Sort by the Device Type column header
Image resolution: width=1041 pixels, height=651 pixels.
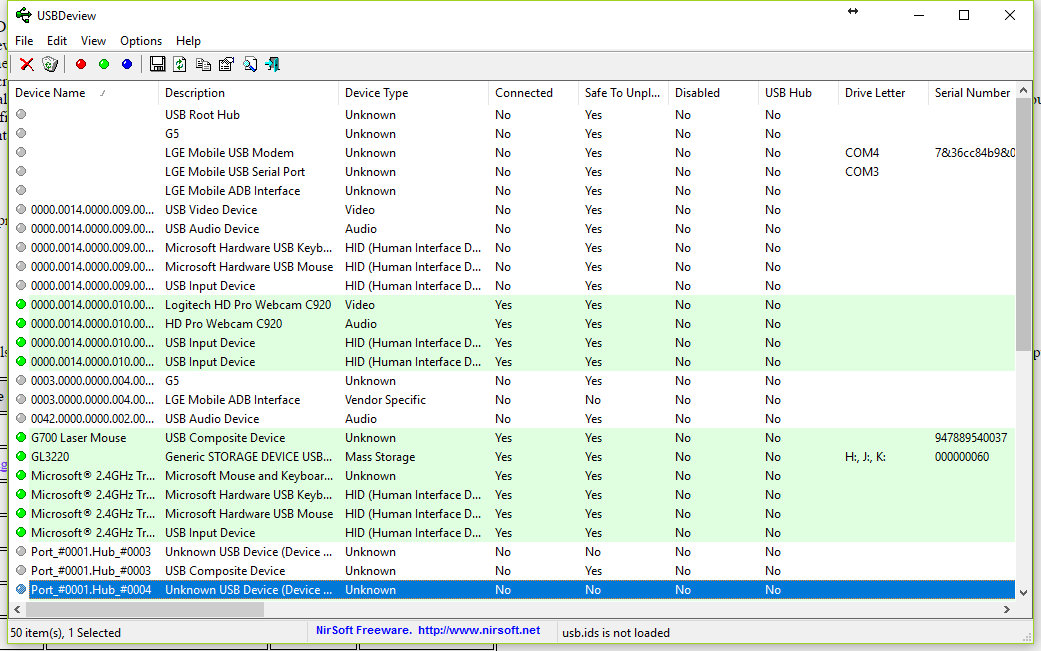coord(414,93)
